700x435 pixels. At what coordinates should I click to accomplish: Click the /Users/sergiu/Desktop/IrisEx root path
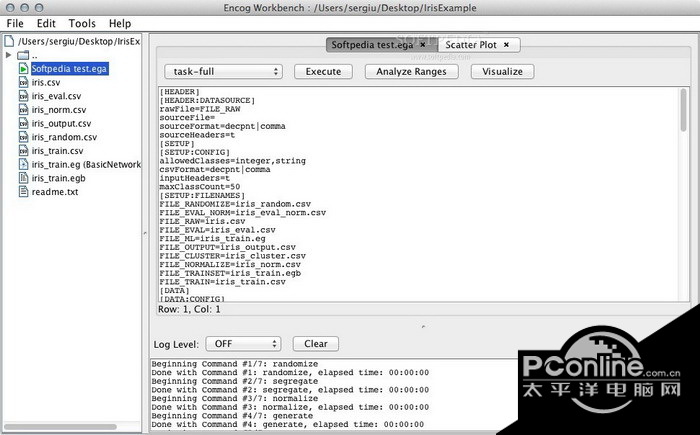tap(79, 42)
